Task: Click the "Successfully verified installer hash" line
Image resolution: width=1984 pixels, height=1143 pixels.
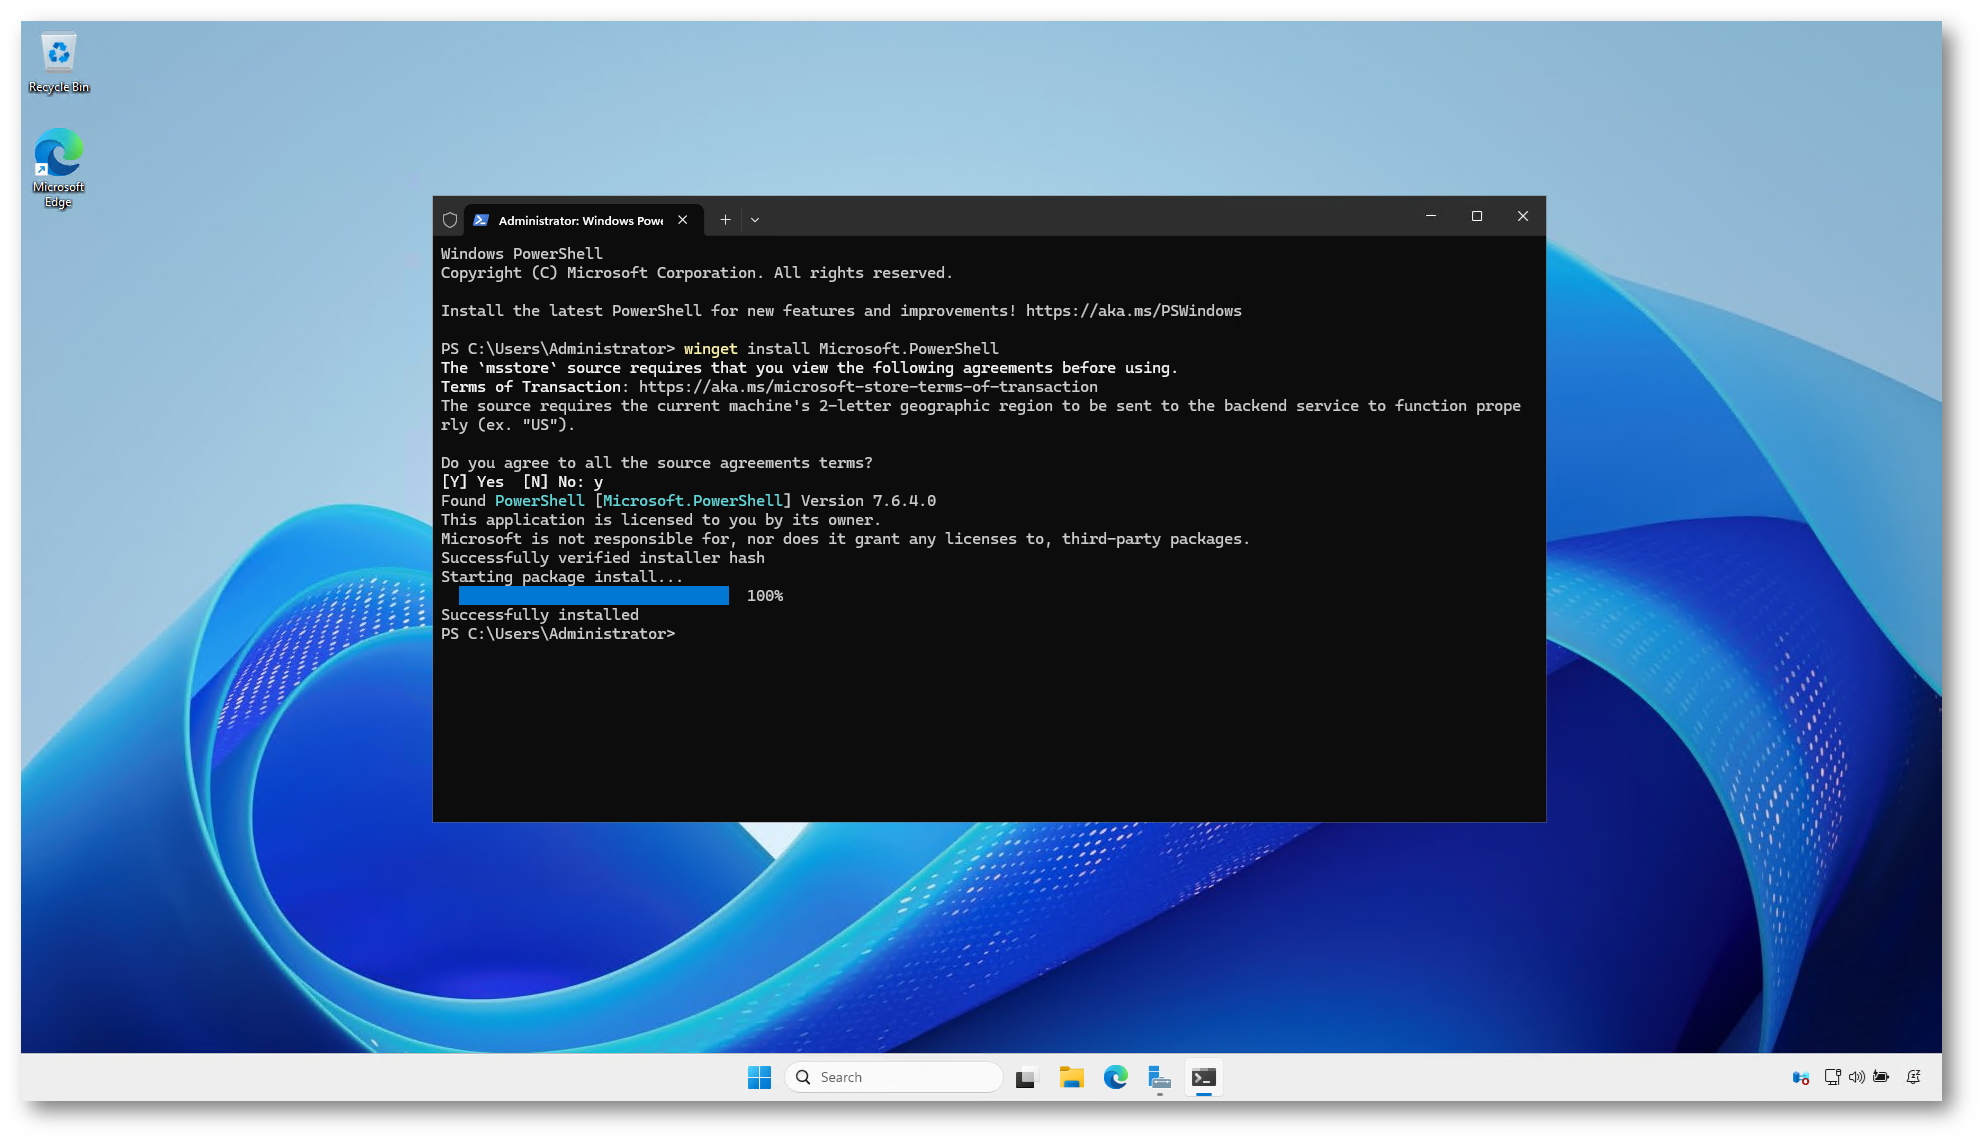Action: tap(603, 558)
